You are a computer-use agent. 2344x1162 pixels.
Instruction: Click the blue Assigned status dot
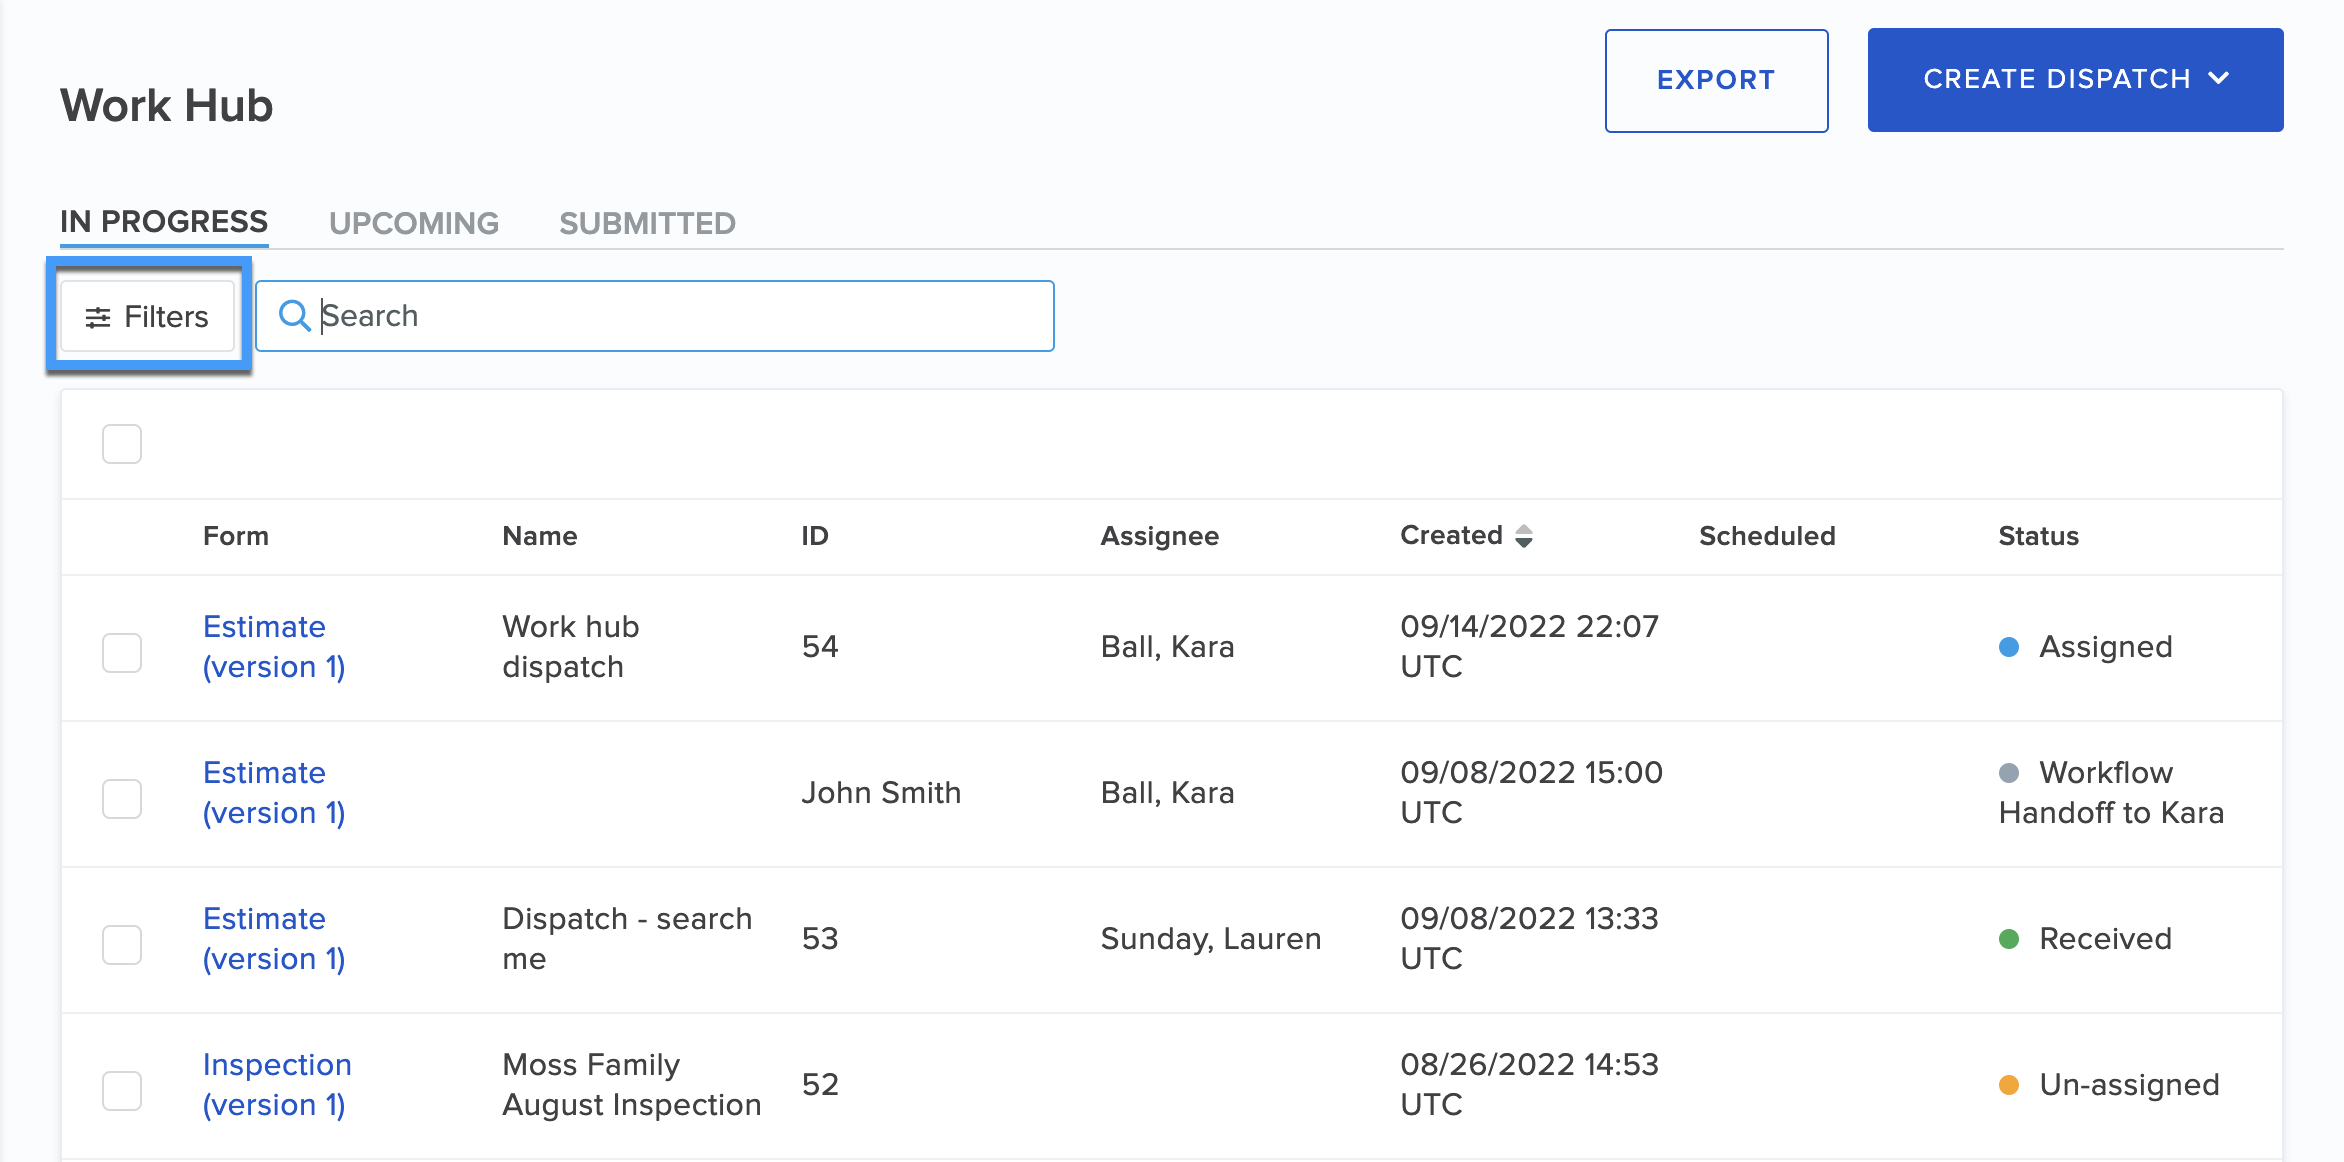(x=2008, y=647)
